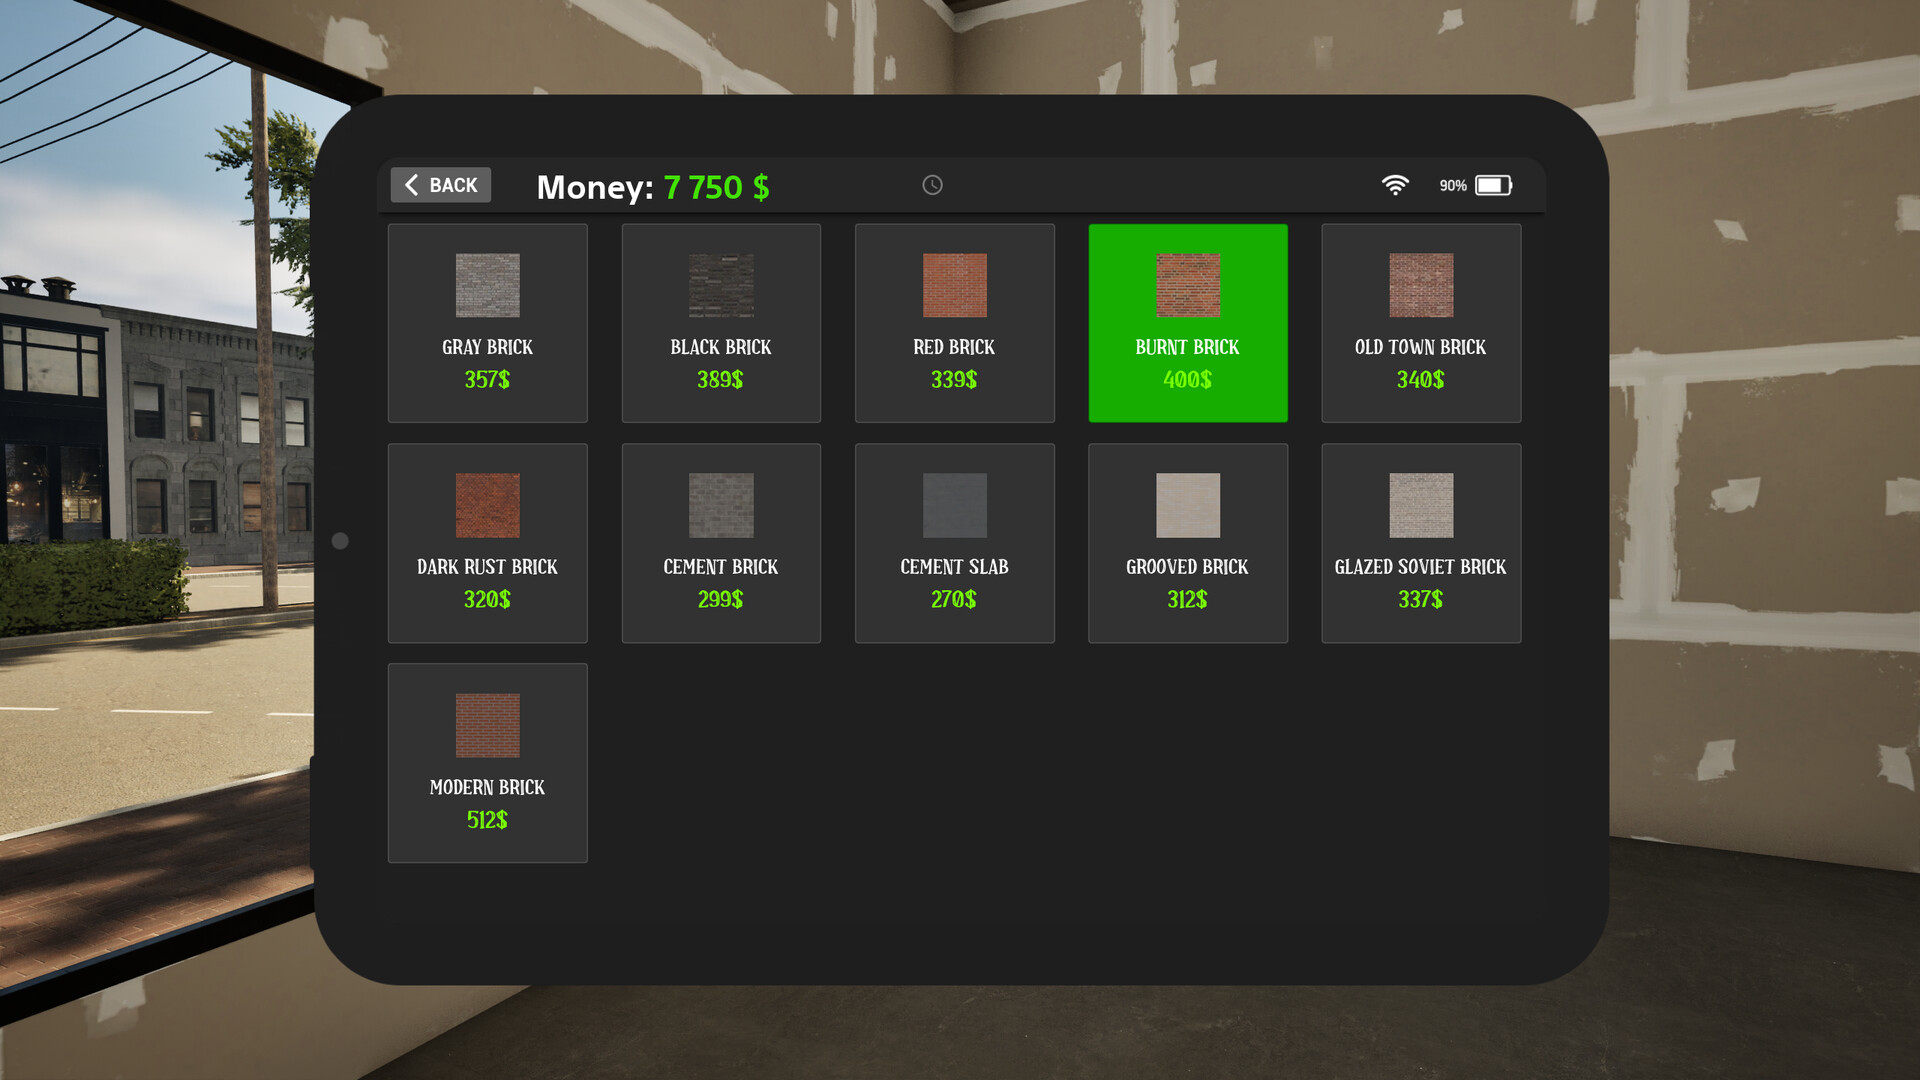
Task: Select the Grooved Brick tile
Action: [1187, 543]
